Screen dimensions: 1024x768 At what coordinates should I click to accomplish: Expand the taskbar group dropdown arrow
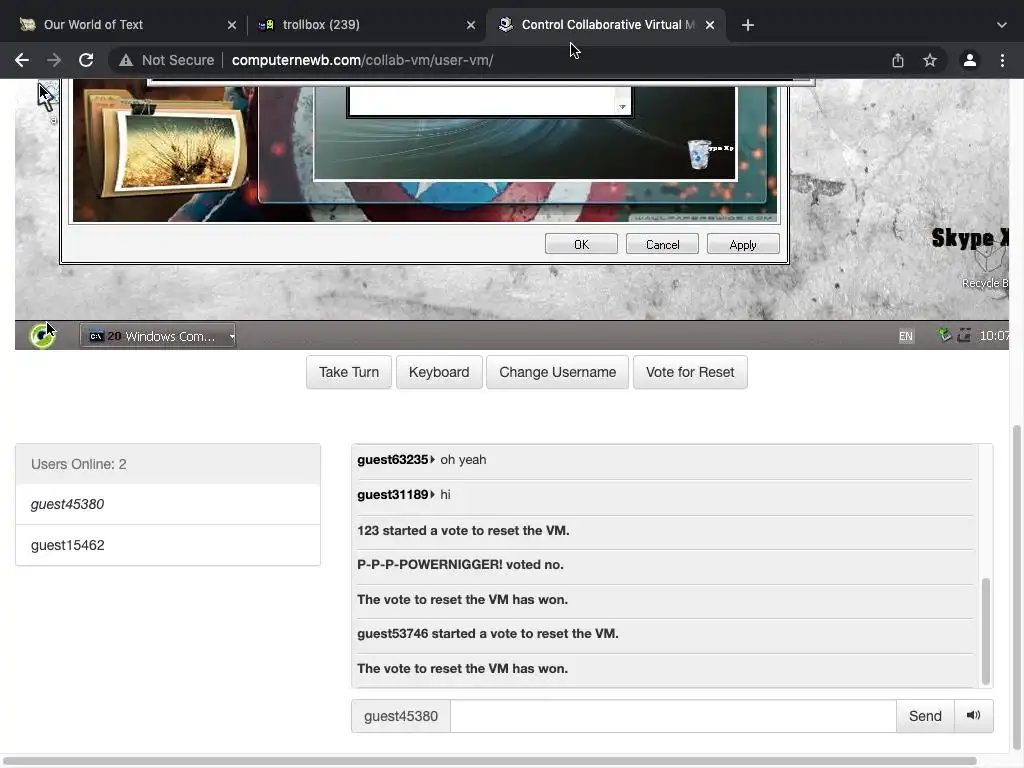pyautogui.click(x=232, y=336)
